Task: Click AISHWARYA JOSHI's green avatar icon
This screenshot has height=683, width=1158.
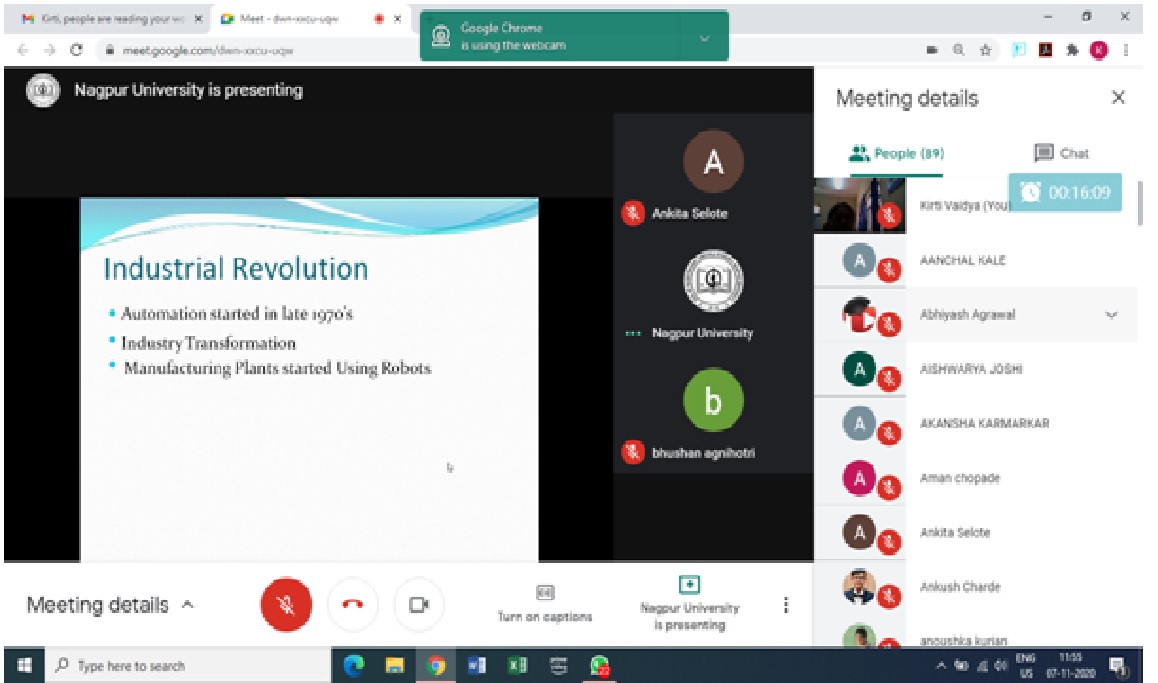Action: pos(859,368)
